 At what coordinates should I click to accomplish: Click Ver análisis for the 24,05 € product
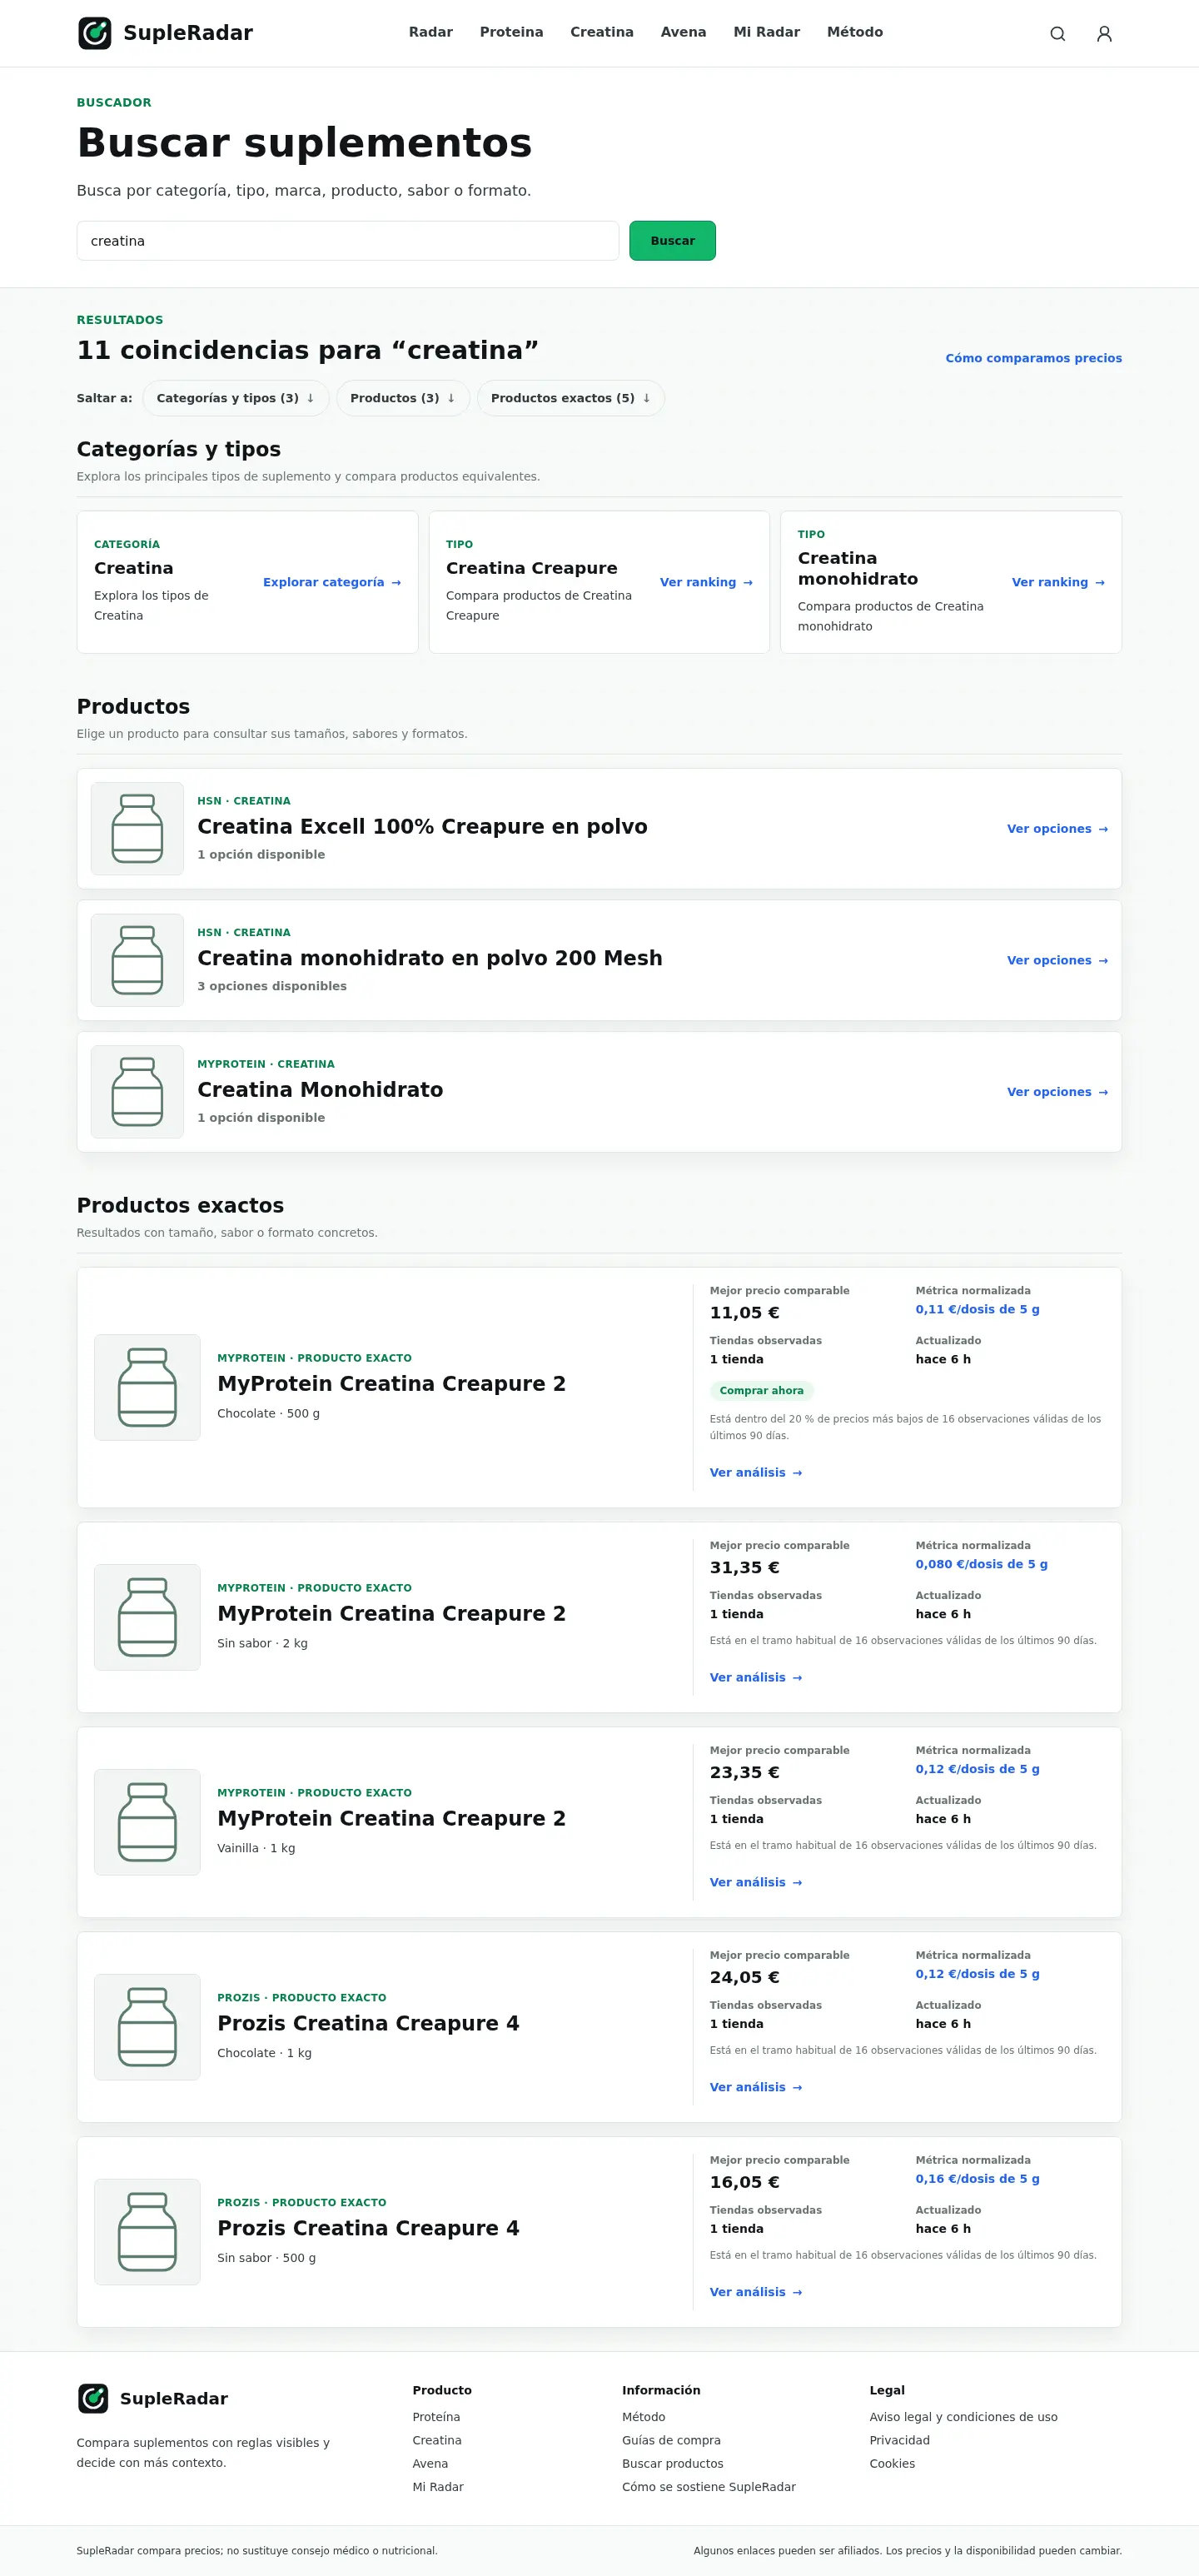[x=756, y=2087]
